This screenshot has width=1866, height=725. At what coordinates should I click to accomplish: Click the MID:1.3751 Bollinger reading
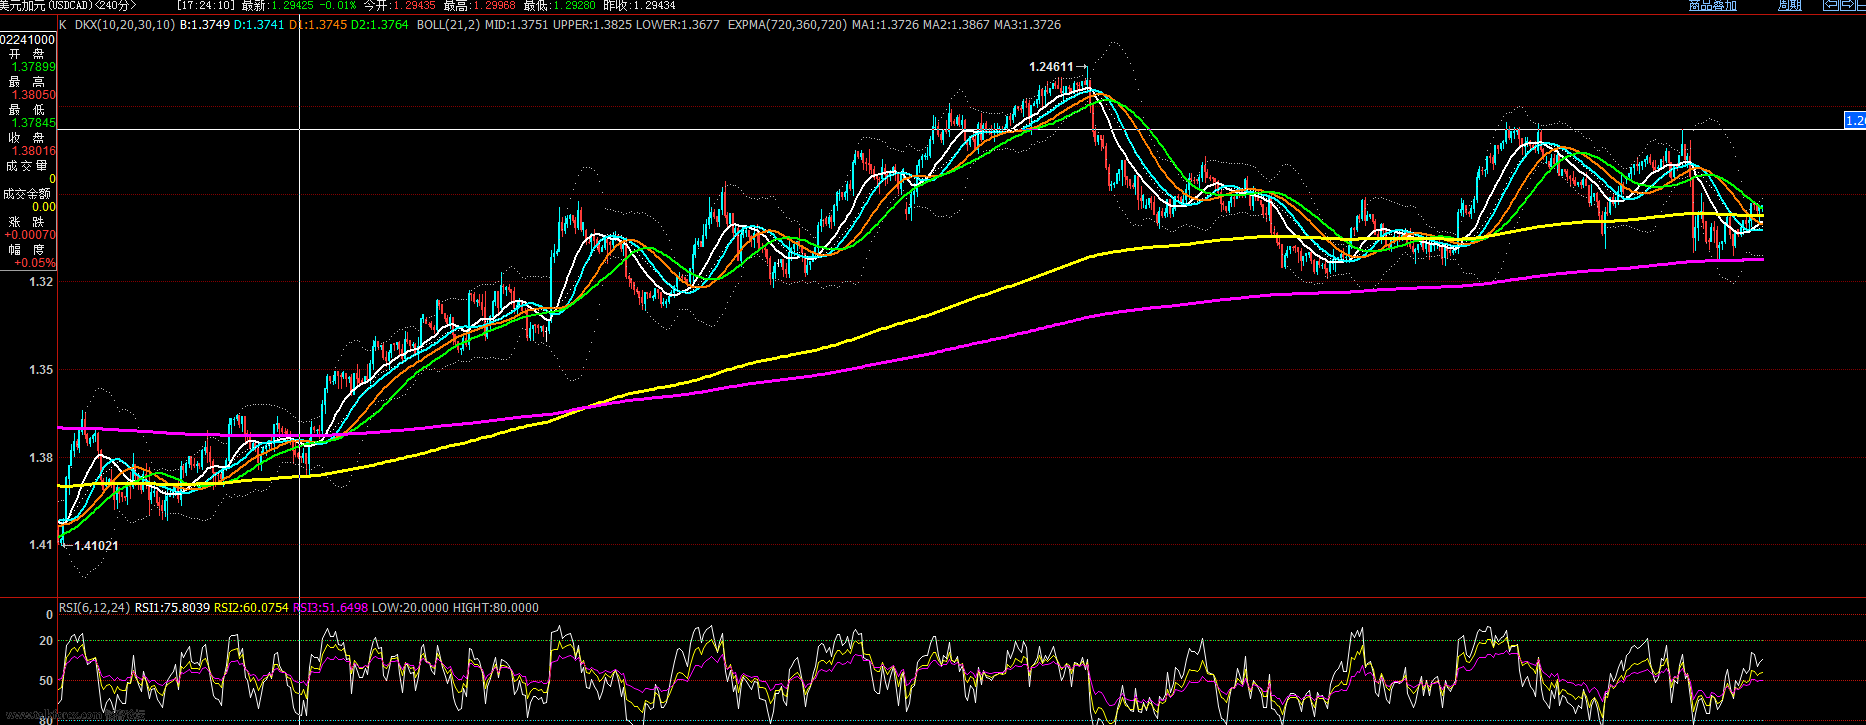coord(516,24)
